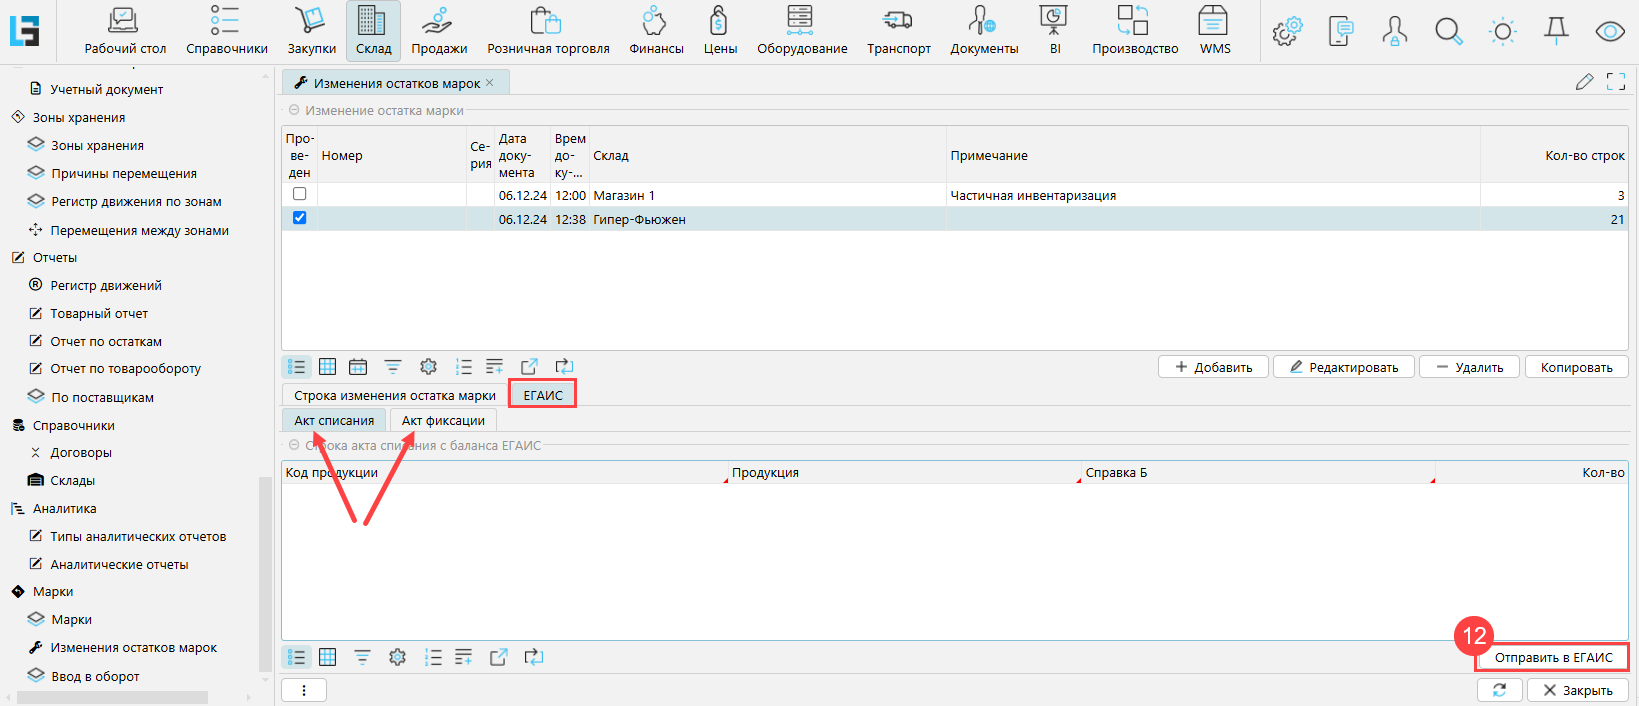
Task: Click the filter icon in upper grid toolbar
Action: pos(393,367)
